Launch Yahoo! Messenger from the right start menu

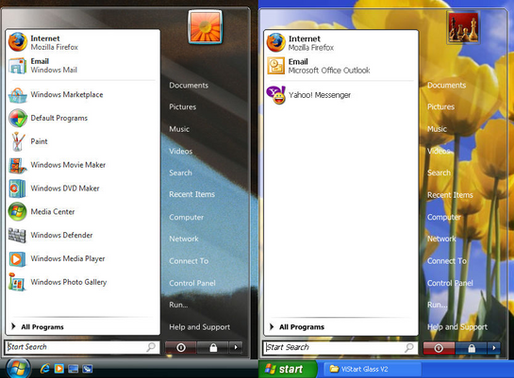click(340, 95)
